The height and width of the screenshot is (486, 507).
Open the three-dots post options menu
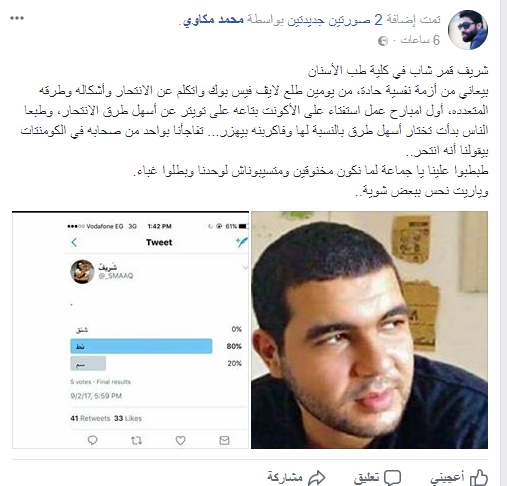tap(17, 18)
